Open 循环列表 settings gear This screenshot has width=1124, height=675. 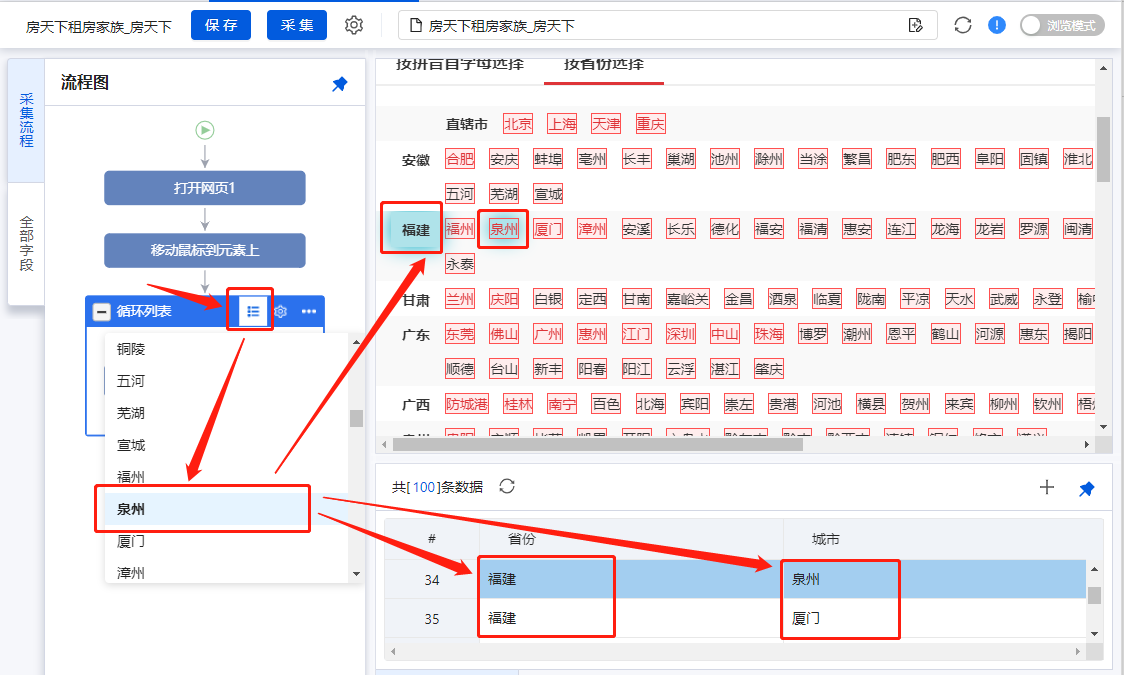(280, 312)
